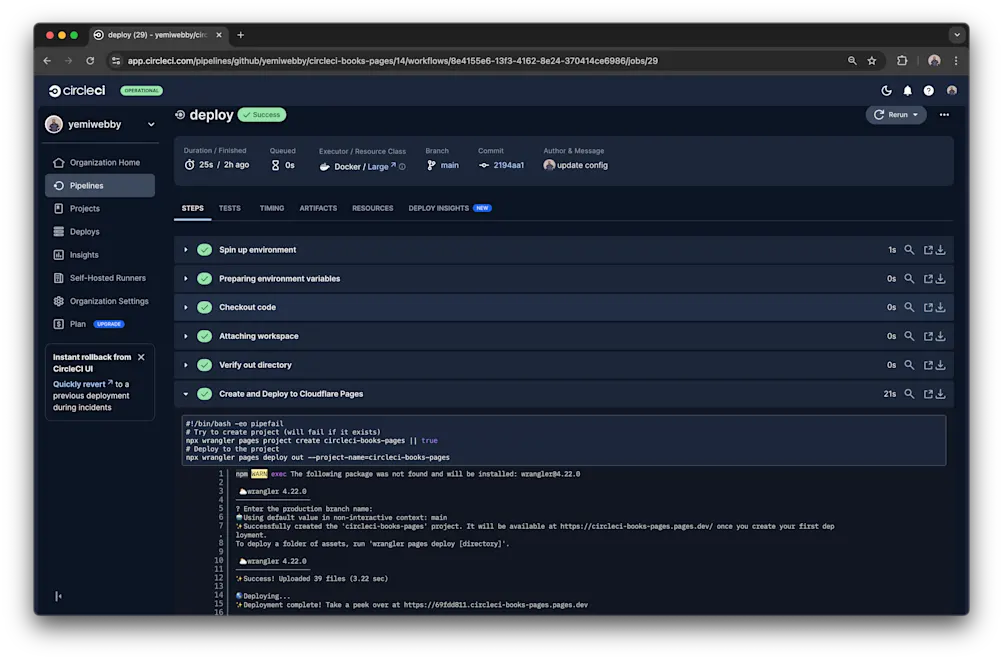Collapse the Create and Deploy to Cloudflare Pages step

[185, 394]
